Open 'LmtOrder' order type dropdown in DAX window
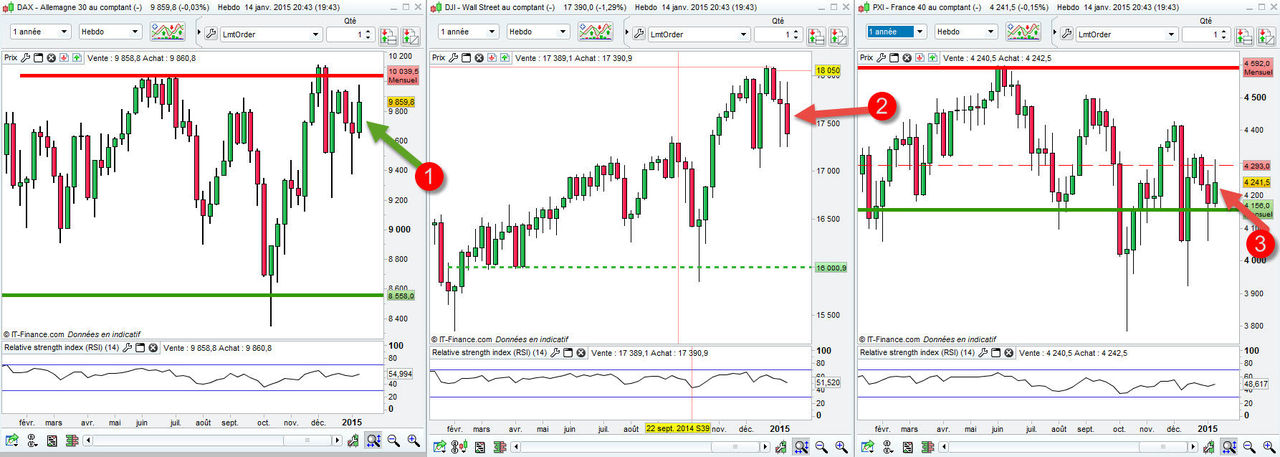Image resolution: width=1280 pixels, height=457 pixels. point(271,34)
